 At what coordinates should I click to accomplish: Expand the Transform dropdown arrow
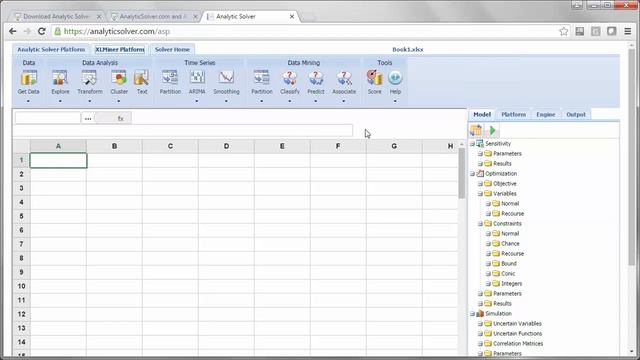point(89,101)
